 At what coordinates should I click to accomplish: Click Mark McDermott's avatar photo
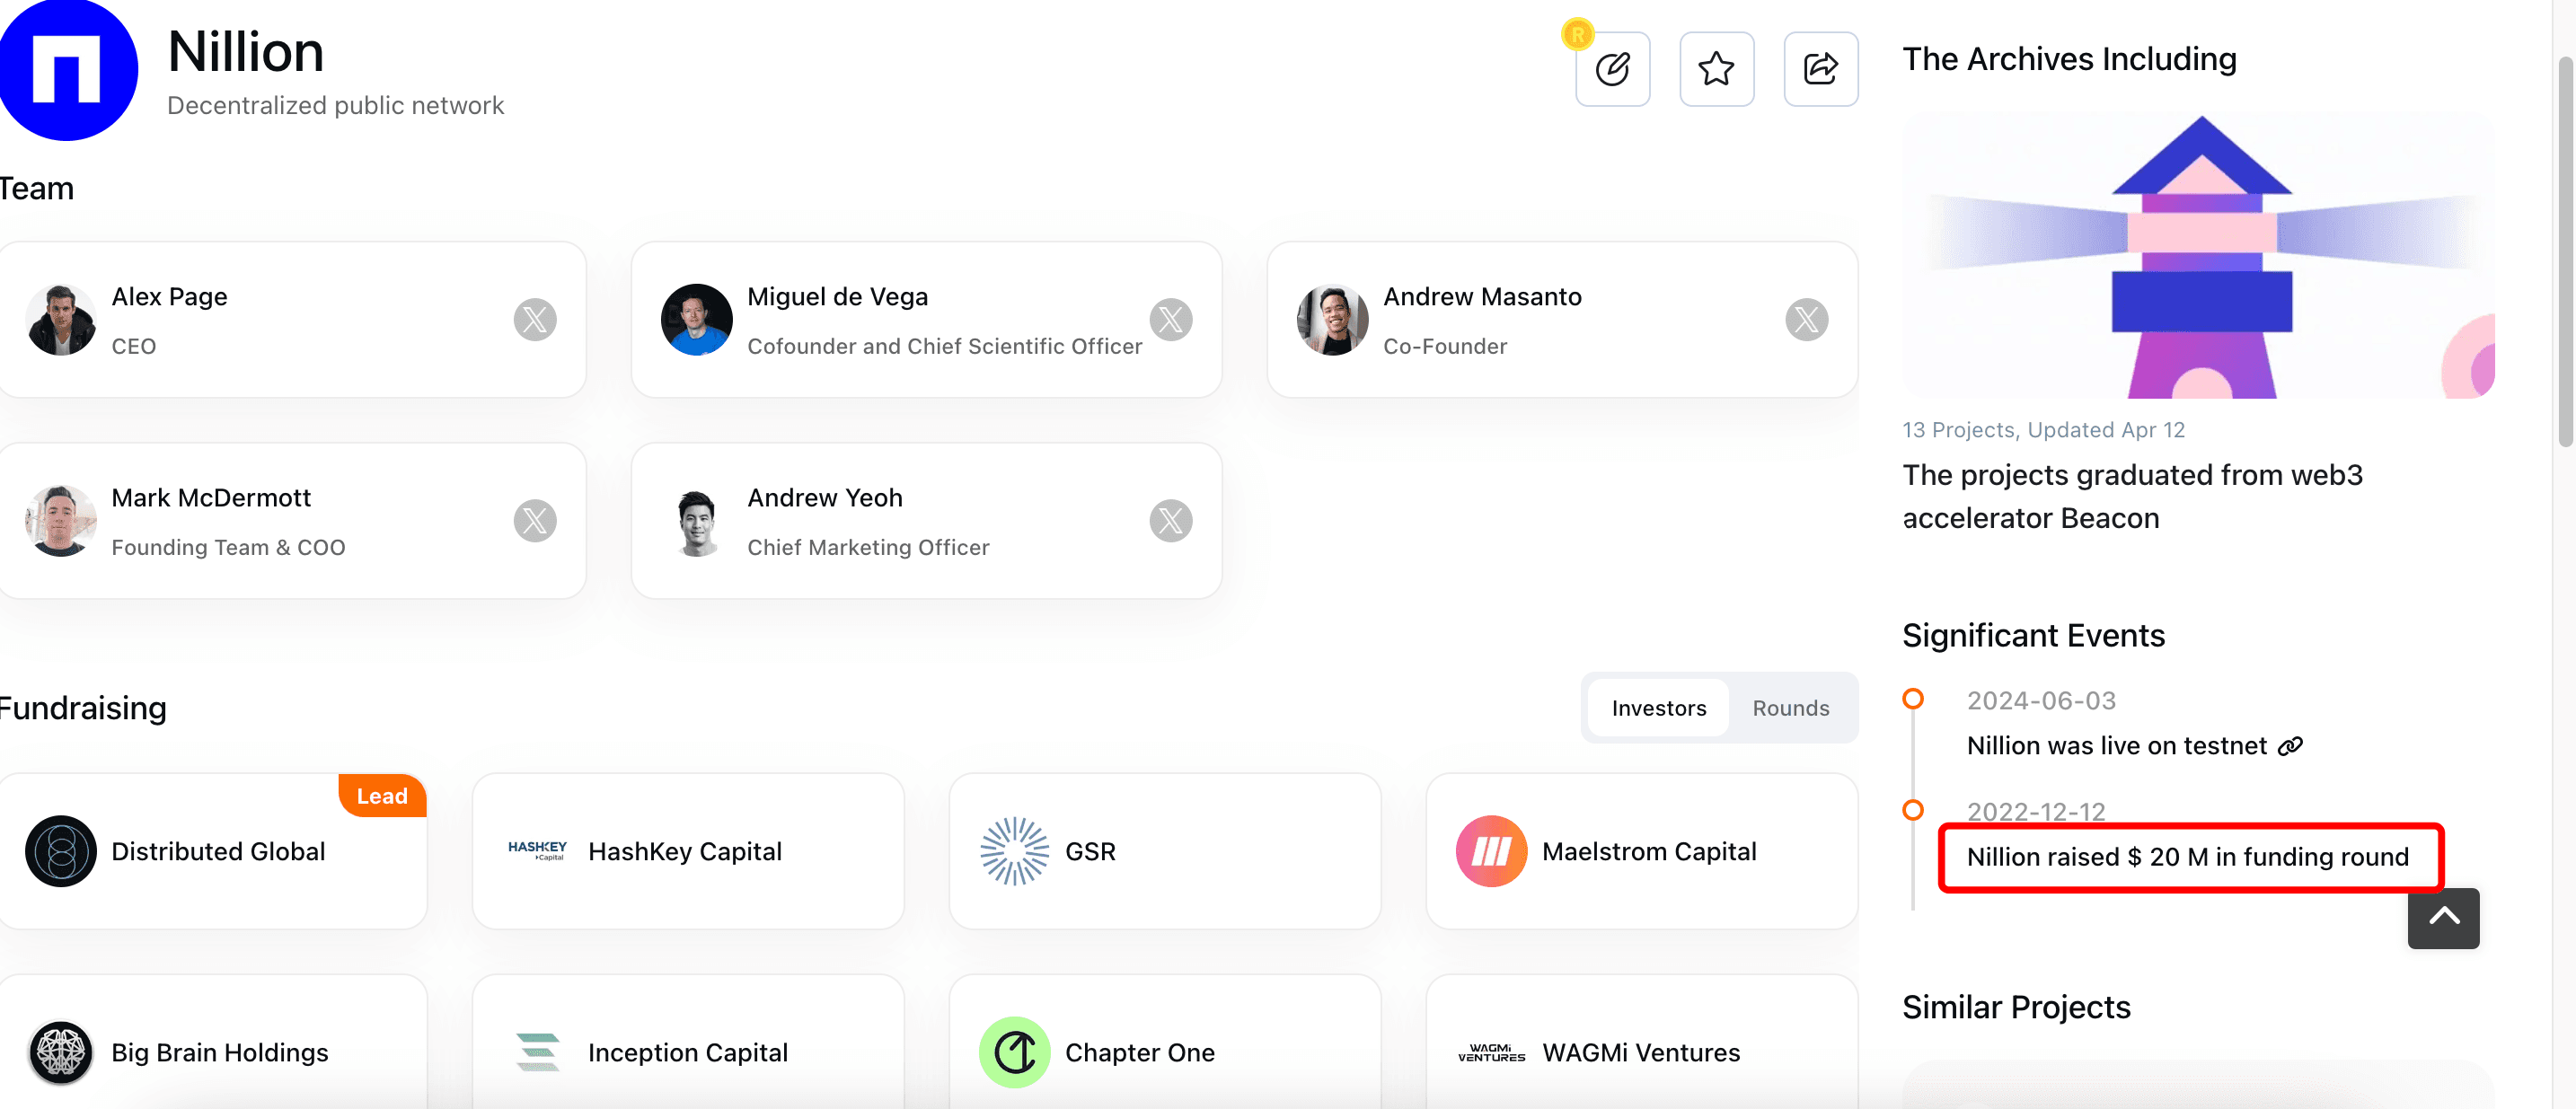(x=61, y=521)
